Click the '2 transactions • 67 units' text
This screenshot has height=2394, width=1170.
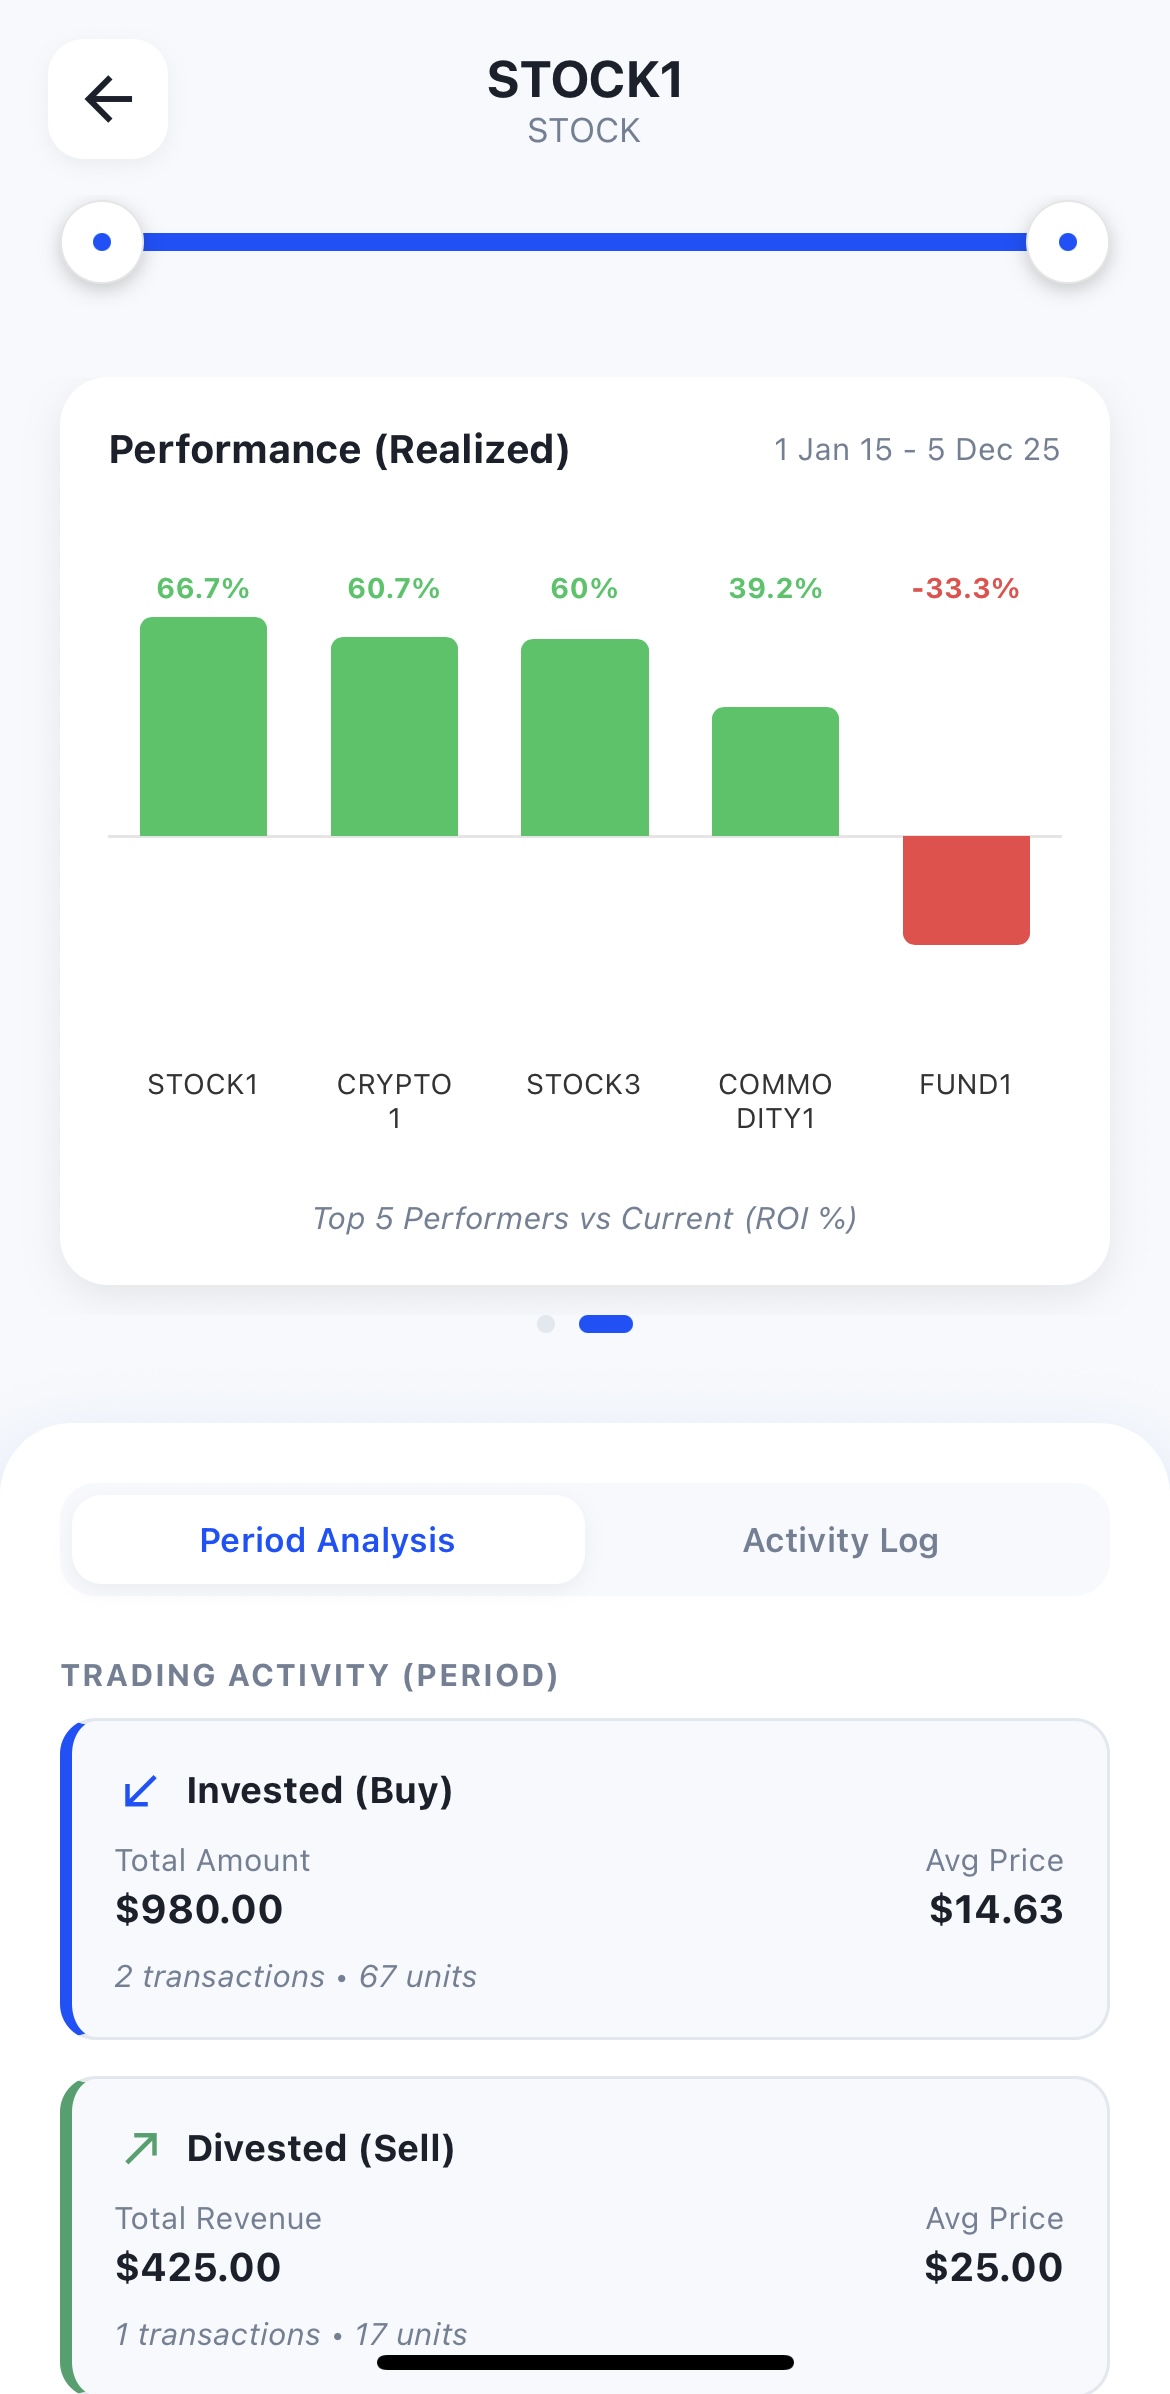[296, 1975]
